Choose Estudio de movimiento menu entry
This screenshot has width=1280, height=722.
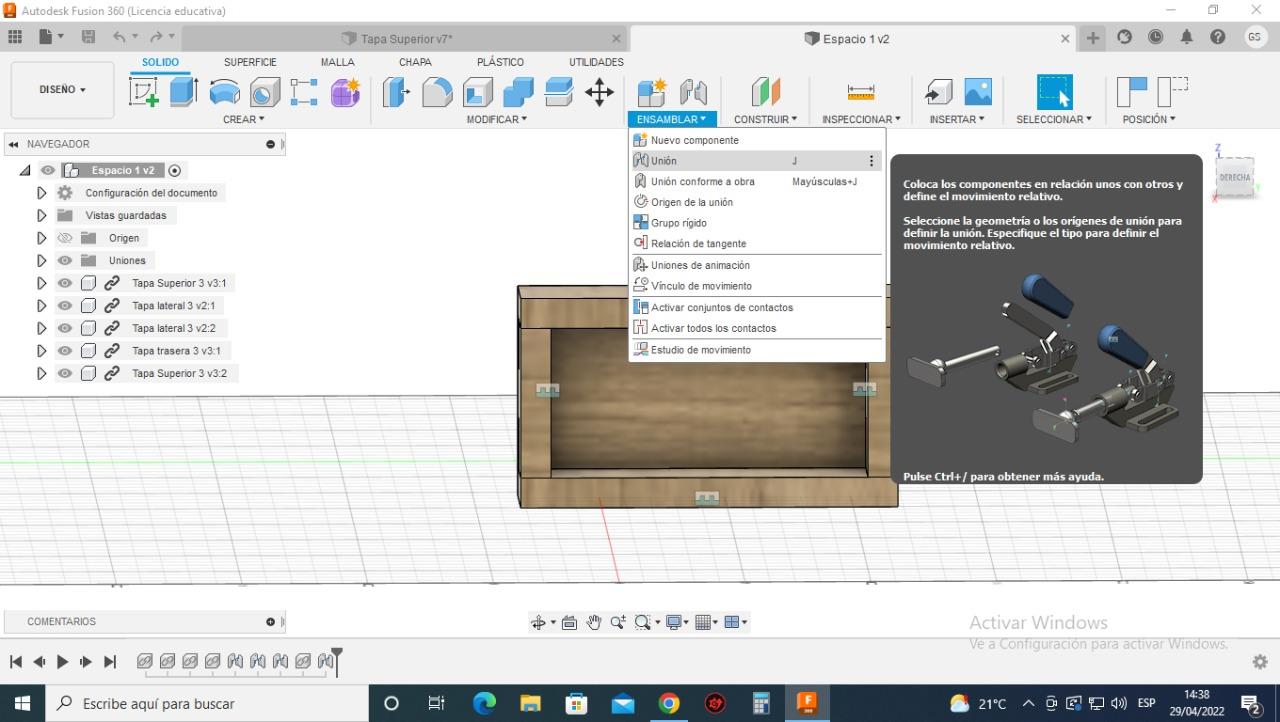click(756, 350)
